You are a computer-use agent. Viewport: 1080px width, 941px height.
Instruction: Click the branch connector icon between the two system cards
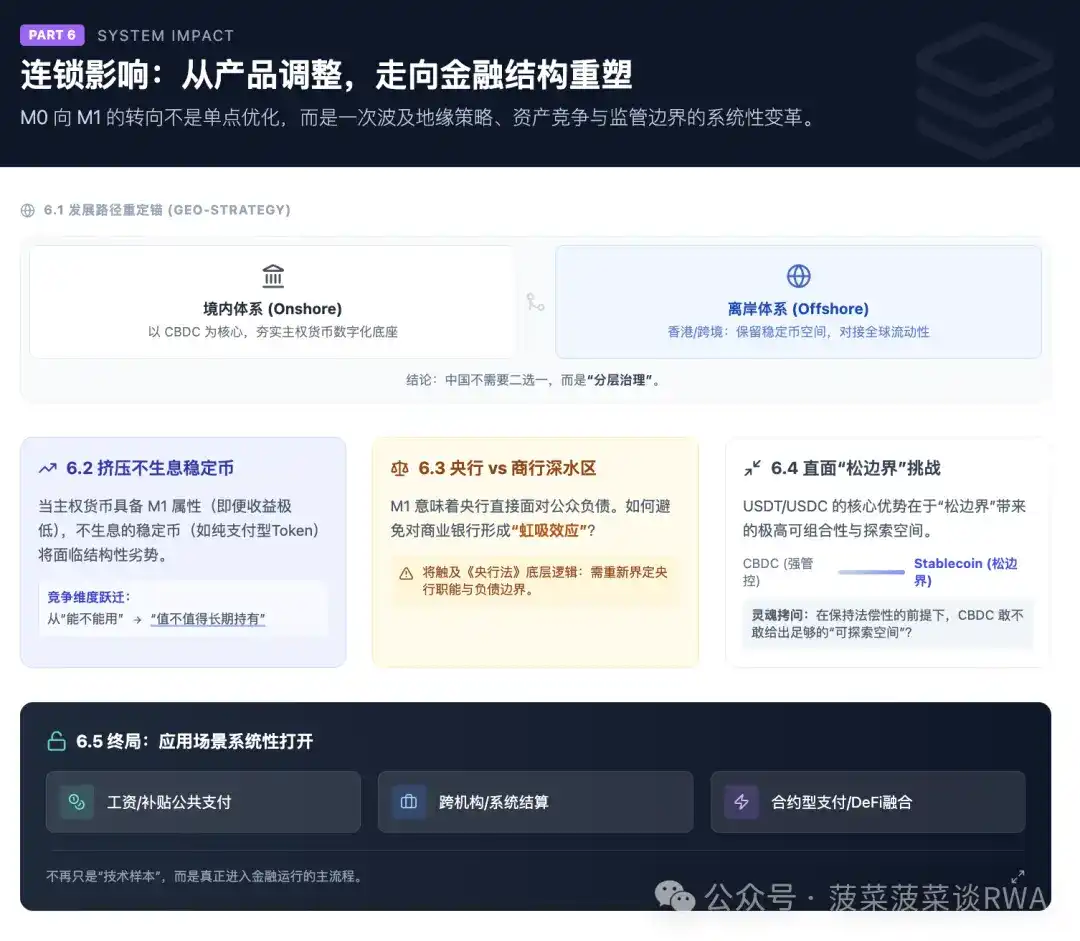[x=536, y=302]
